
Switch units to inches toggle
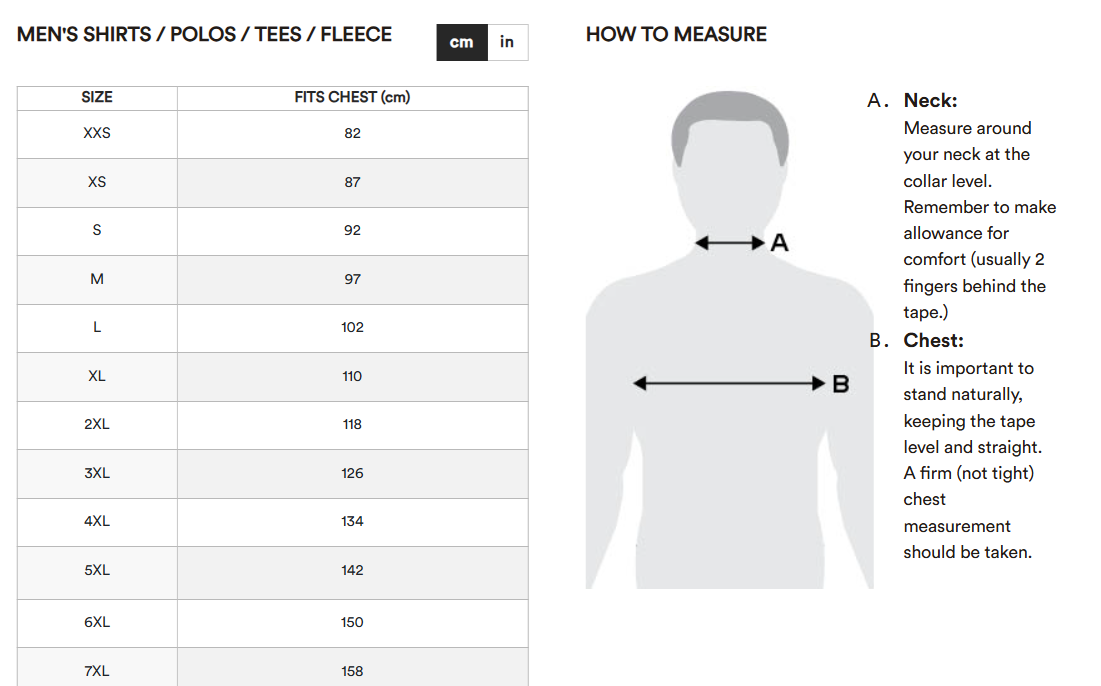[x=508, y=42]
